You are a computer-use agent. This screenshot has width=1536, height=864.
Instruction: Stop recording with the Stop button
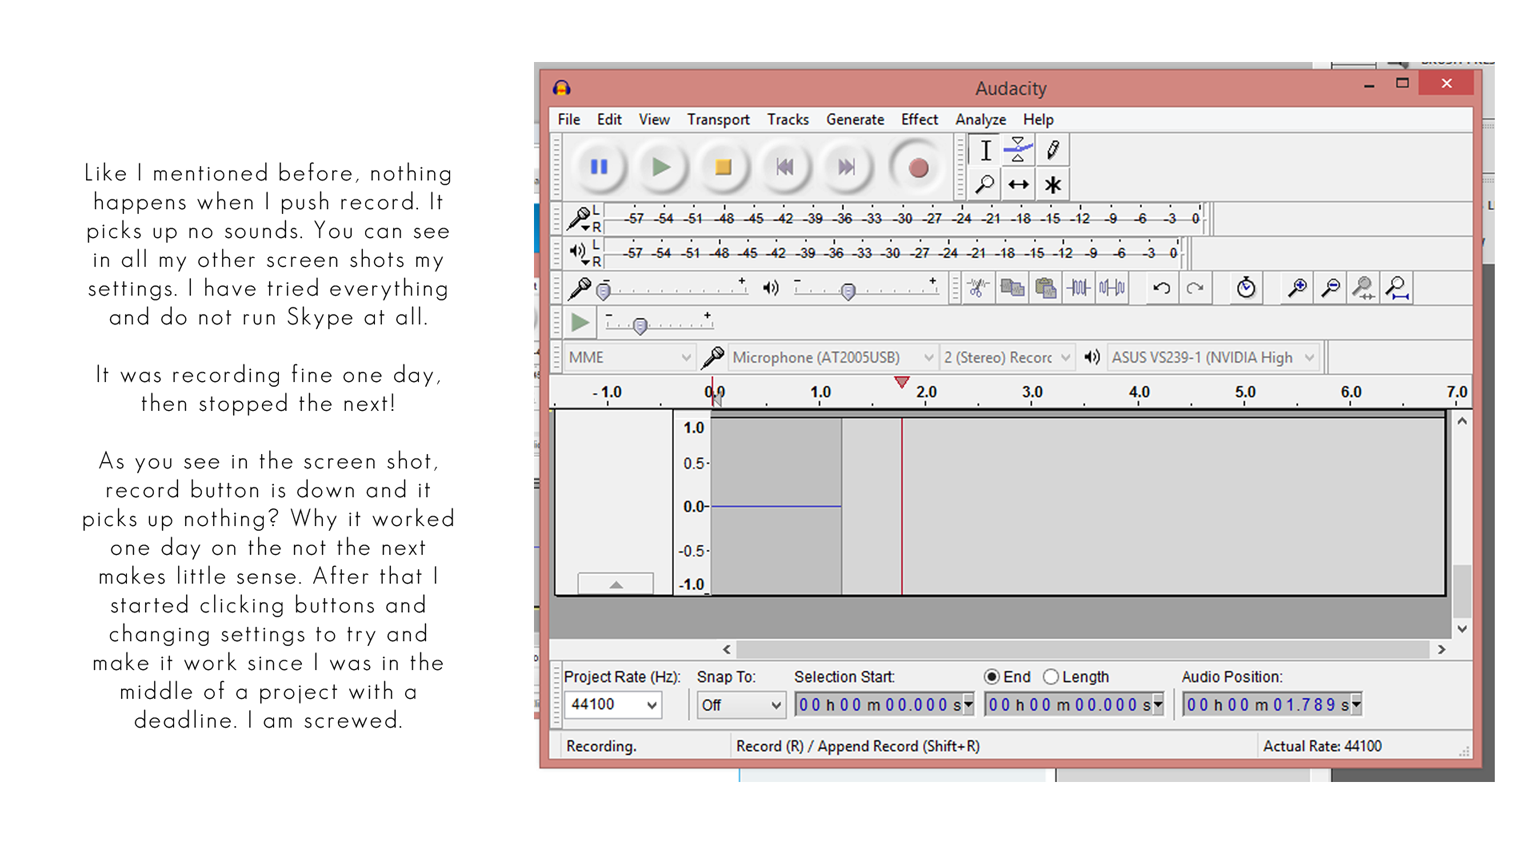click(723, 167)
